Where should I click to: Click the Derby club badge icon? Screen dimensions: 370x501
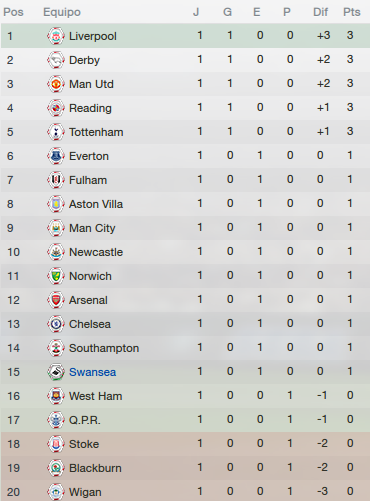click(56, 60)
